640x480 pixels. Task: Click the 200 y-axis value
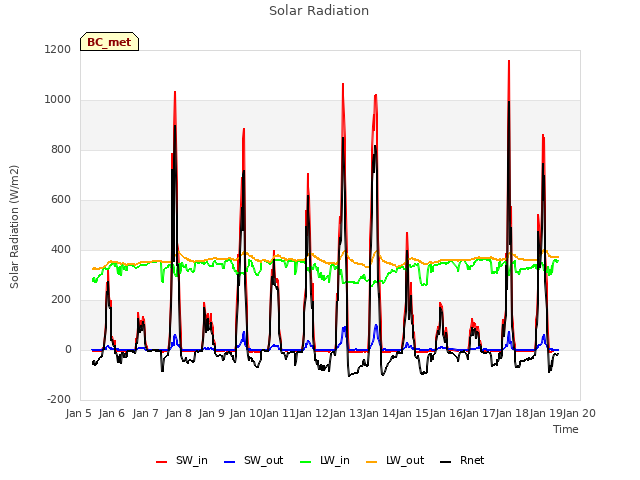tap(61, 300)
